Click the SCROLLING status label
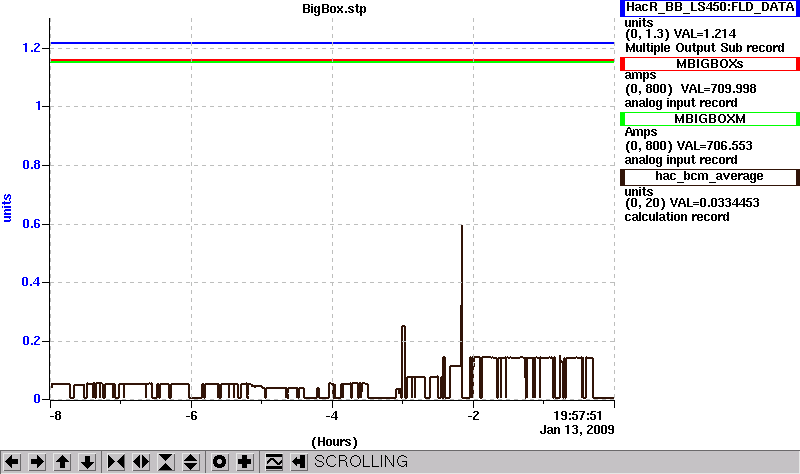800x474 pixels. point(361,461)
